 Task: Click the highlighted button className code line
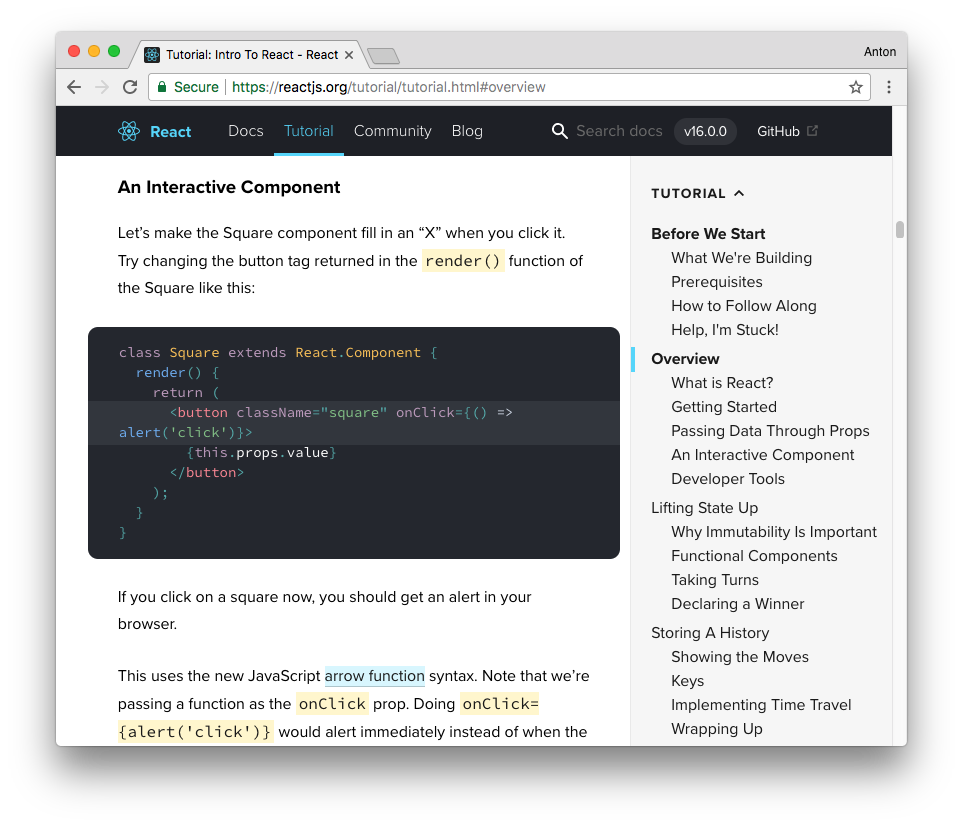354,423
